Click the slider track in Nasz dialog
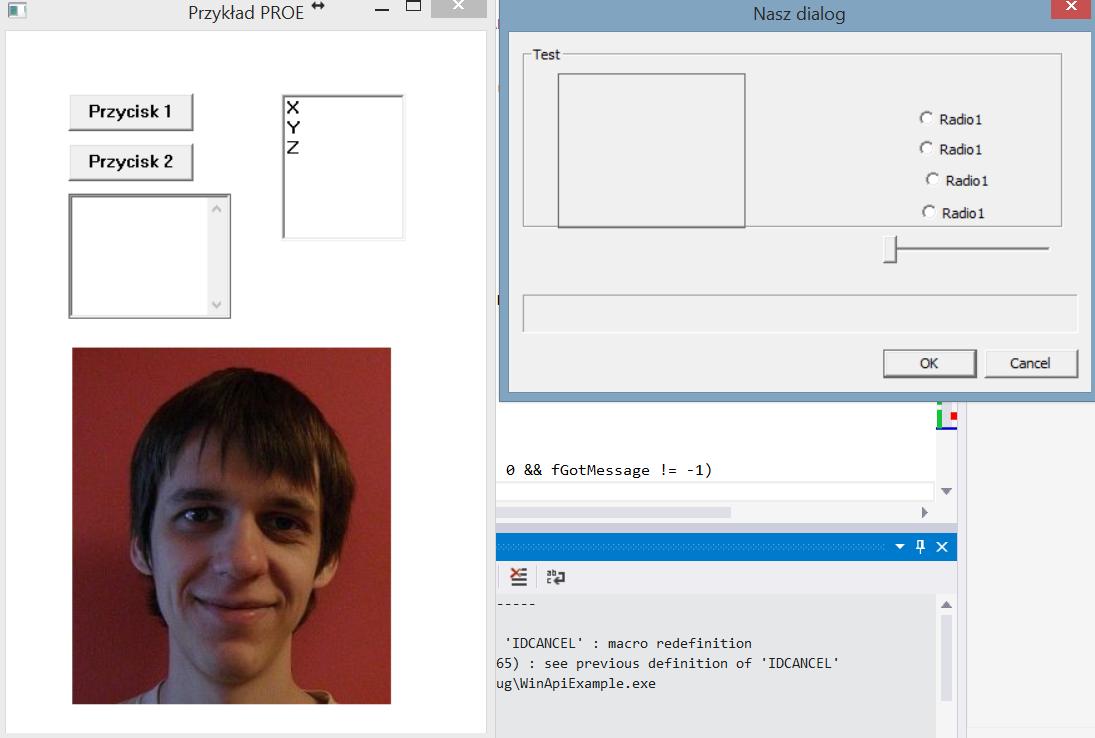The width and height of the screenshot is (1095, 738). 972,248
